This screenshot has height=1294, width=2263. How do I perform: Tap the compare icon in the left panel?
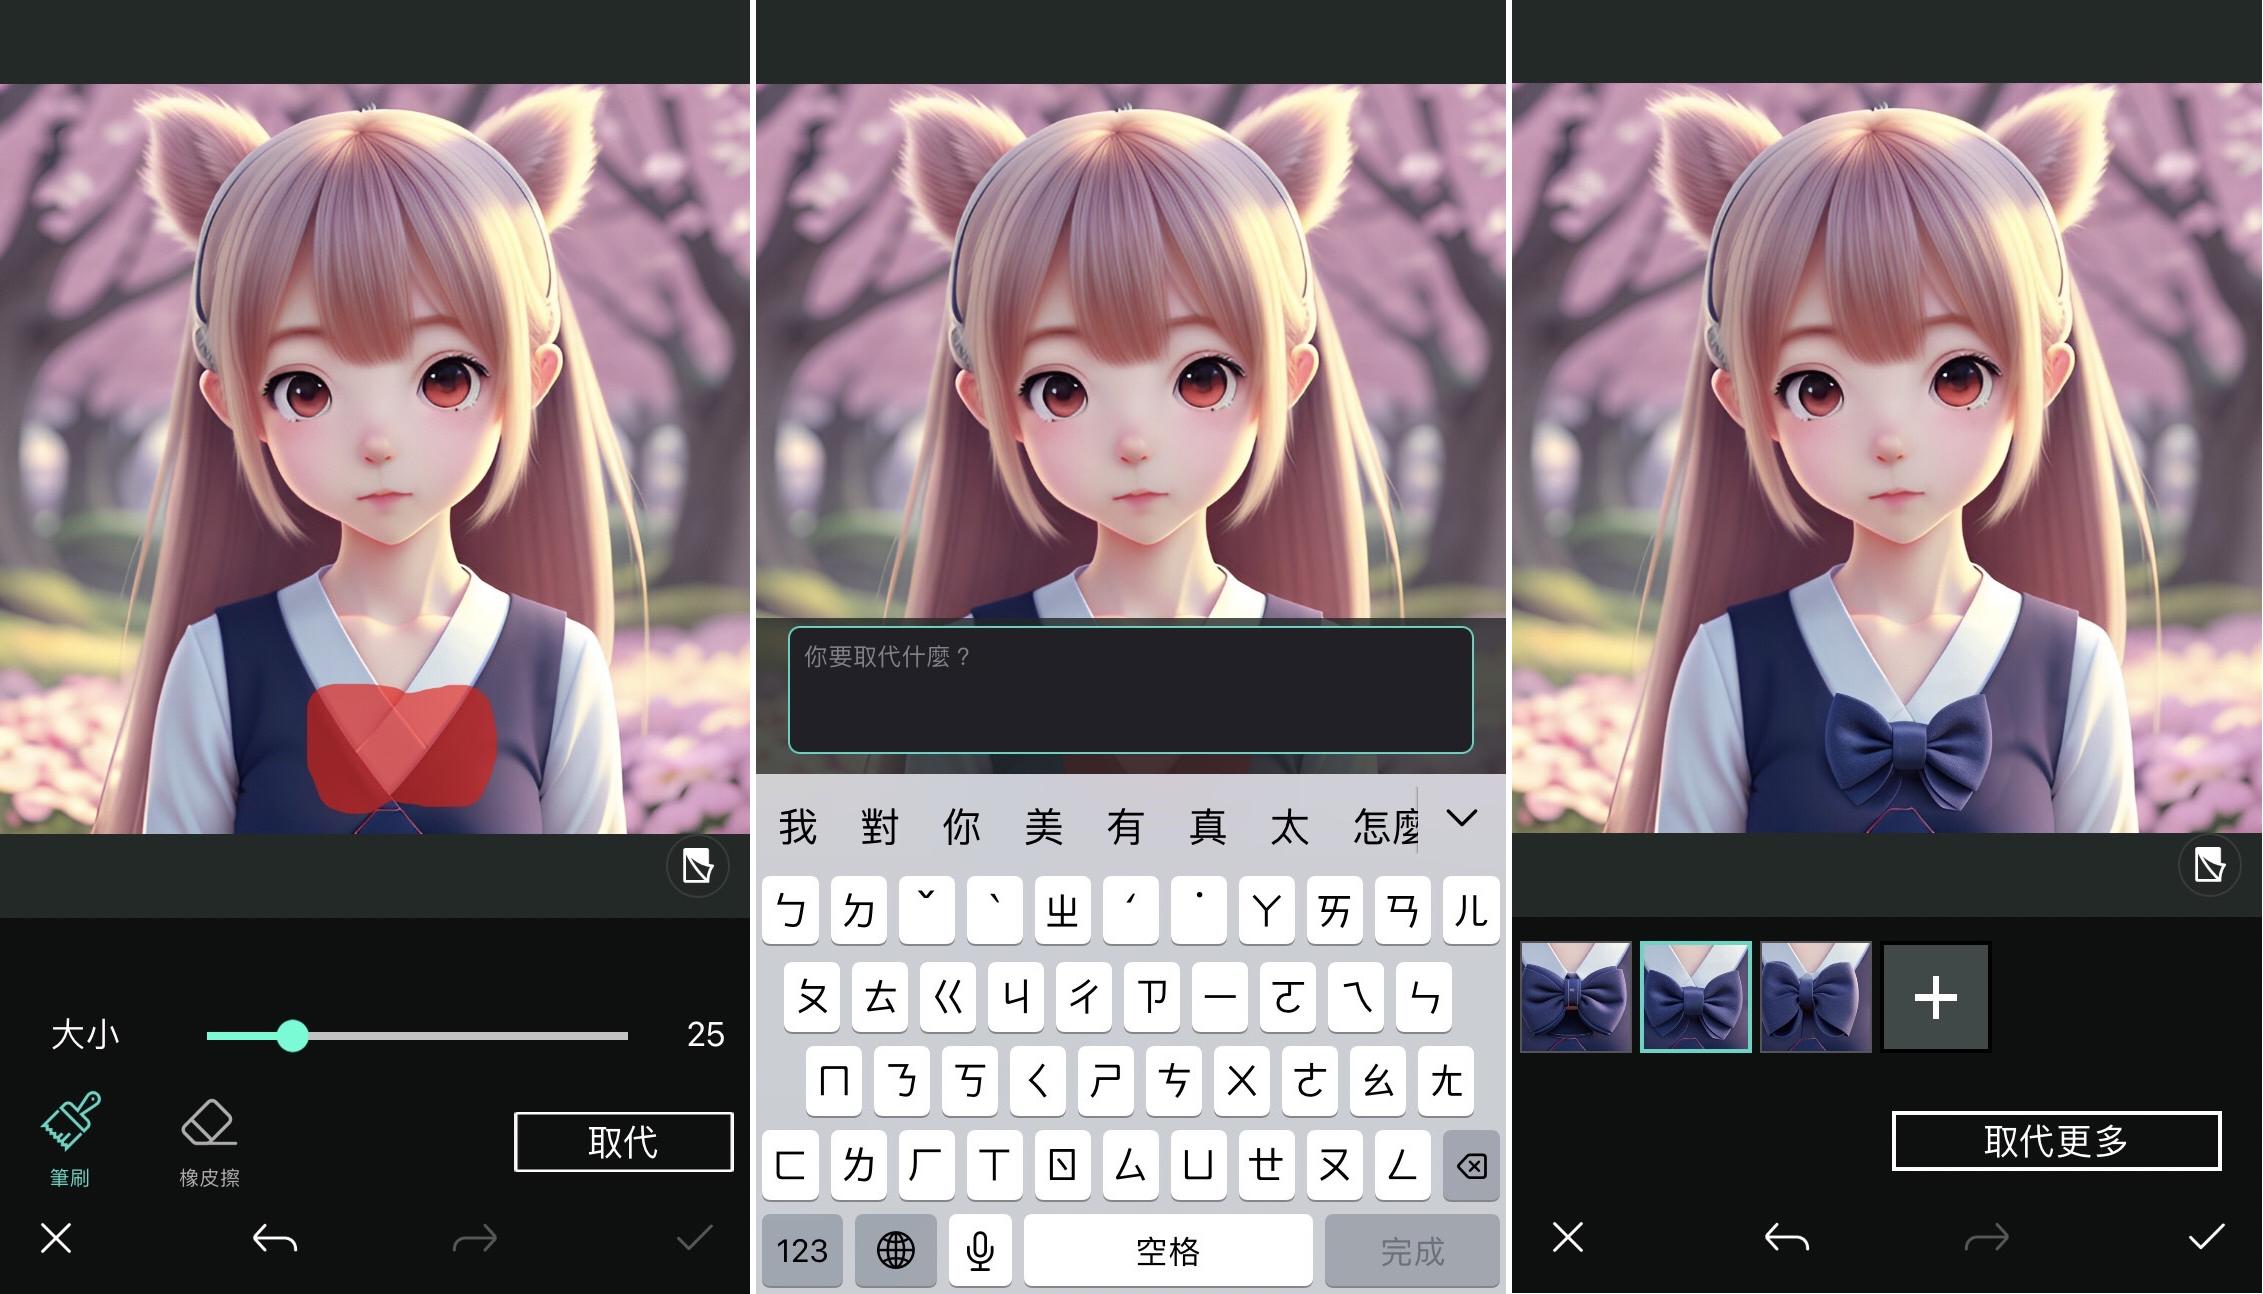click(x=697, y=866)
